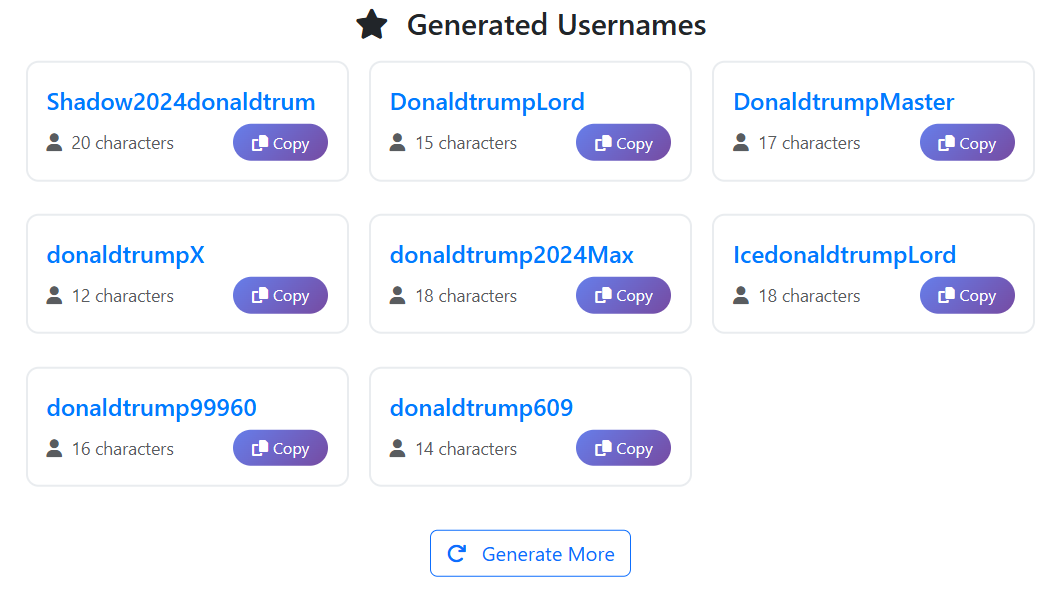Screen dimensions: 1045x590
Task: Click the person icon beside donaldtrump99960
Action: tap(54, 448)
